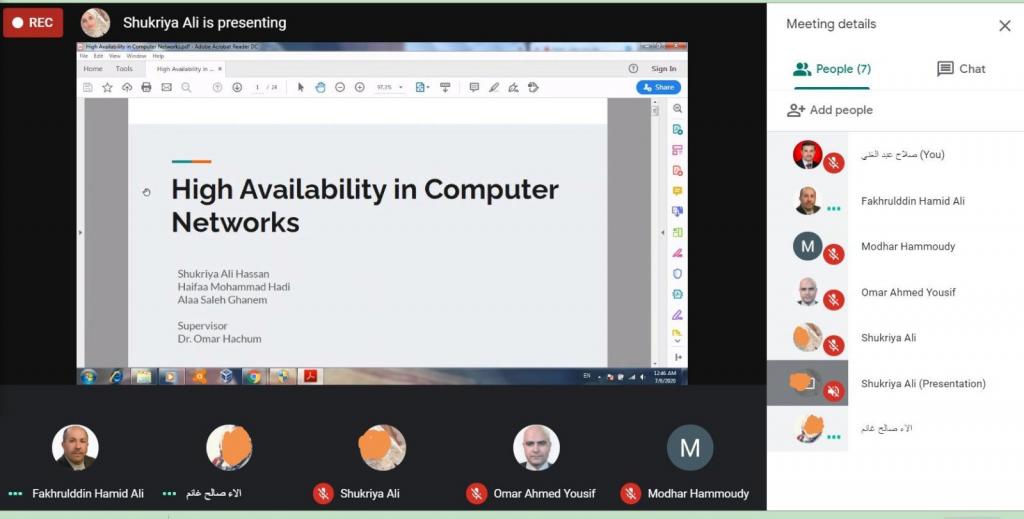Close the Meeting details panel

[x=1004, y=26]
